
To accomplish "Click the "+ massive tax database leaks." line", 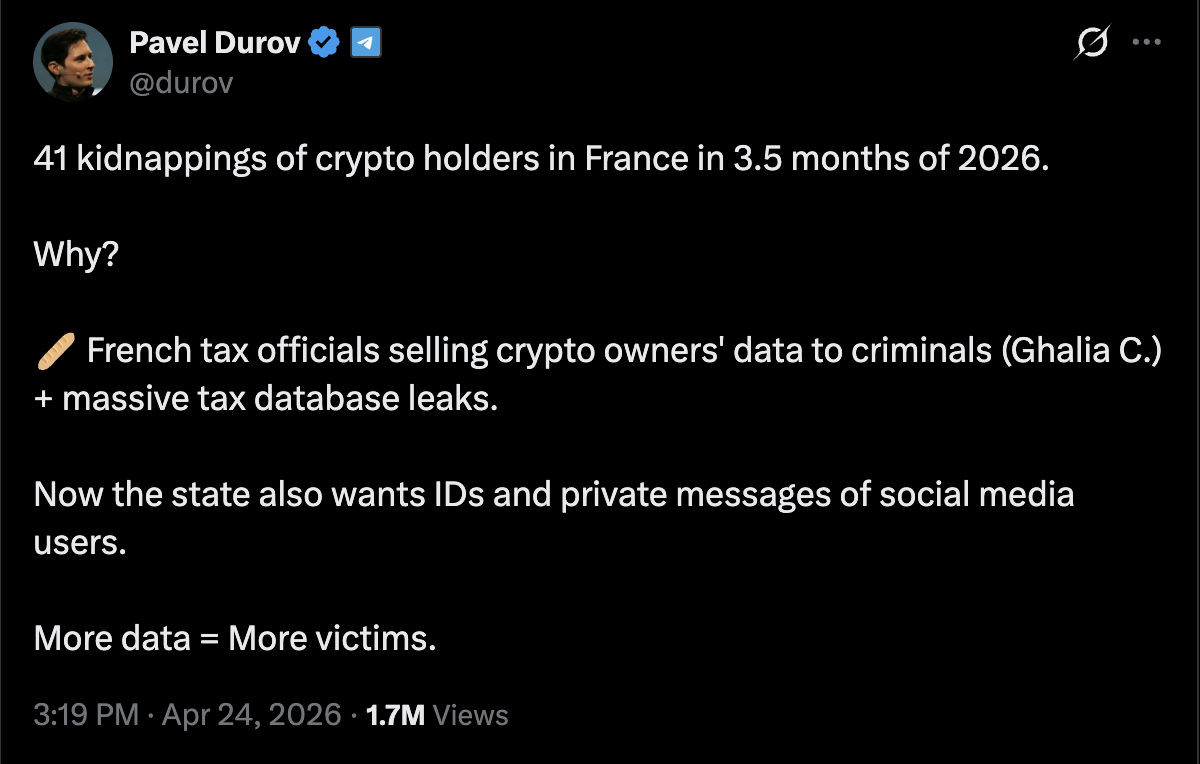I will (x=266, y=399).
